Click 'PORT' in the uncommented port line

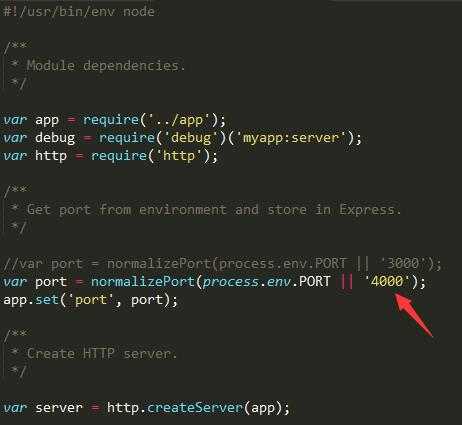pos(315,282)
